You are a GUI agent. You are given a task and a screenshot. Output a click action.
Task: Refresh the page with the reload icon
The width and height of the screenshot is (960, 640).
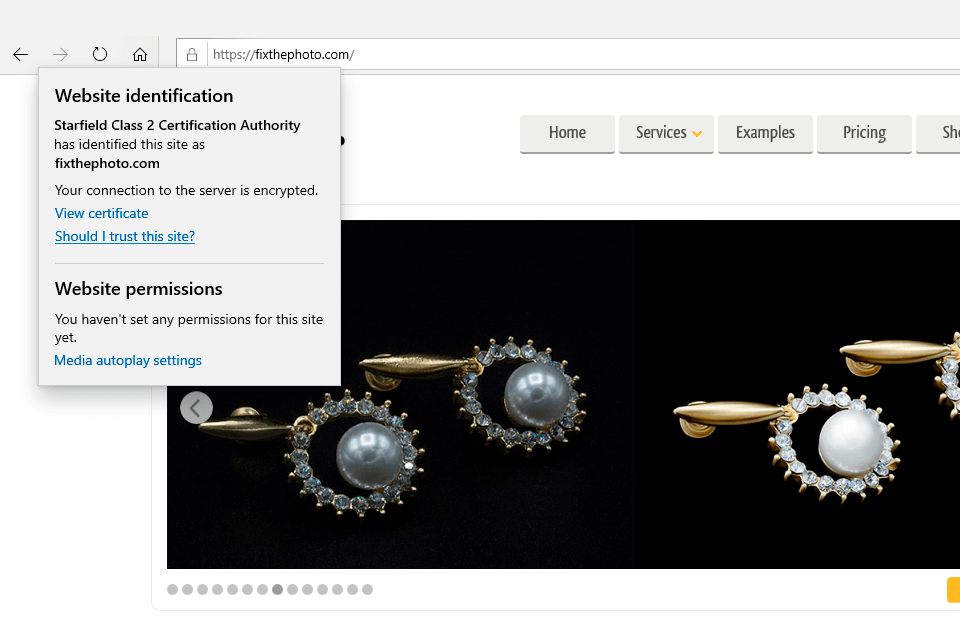(x=100, y=55)
